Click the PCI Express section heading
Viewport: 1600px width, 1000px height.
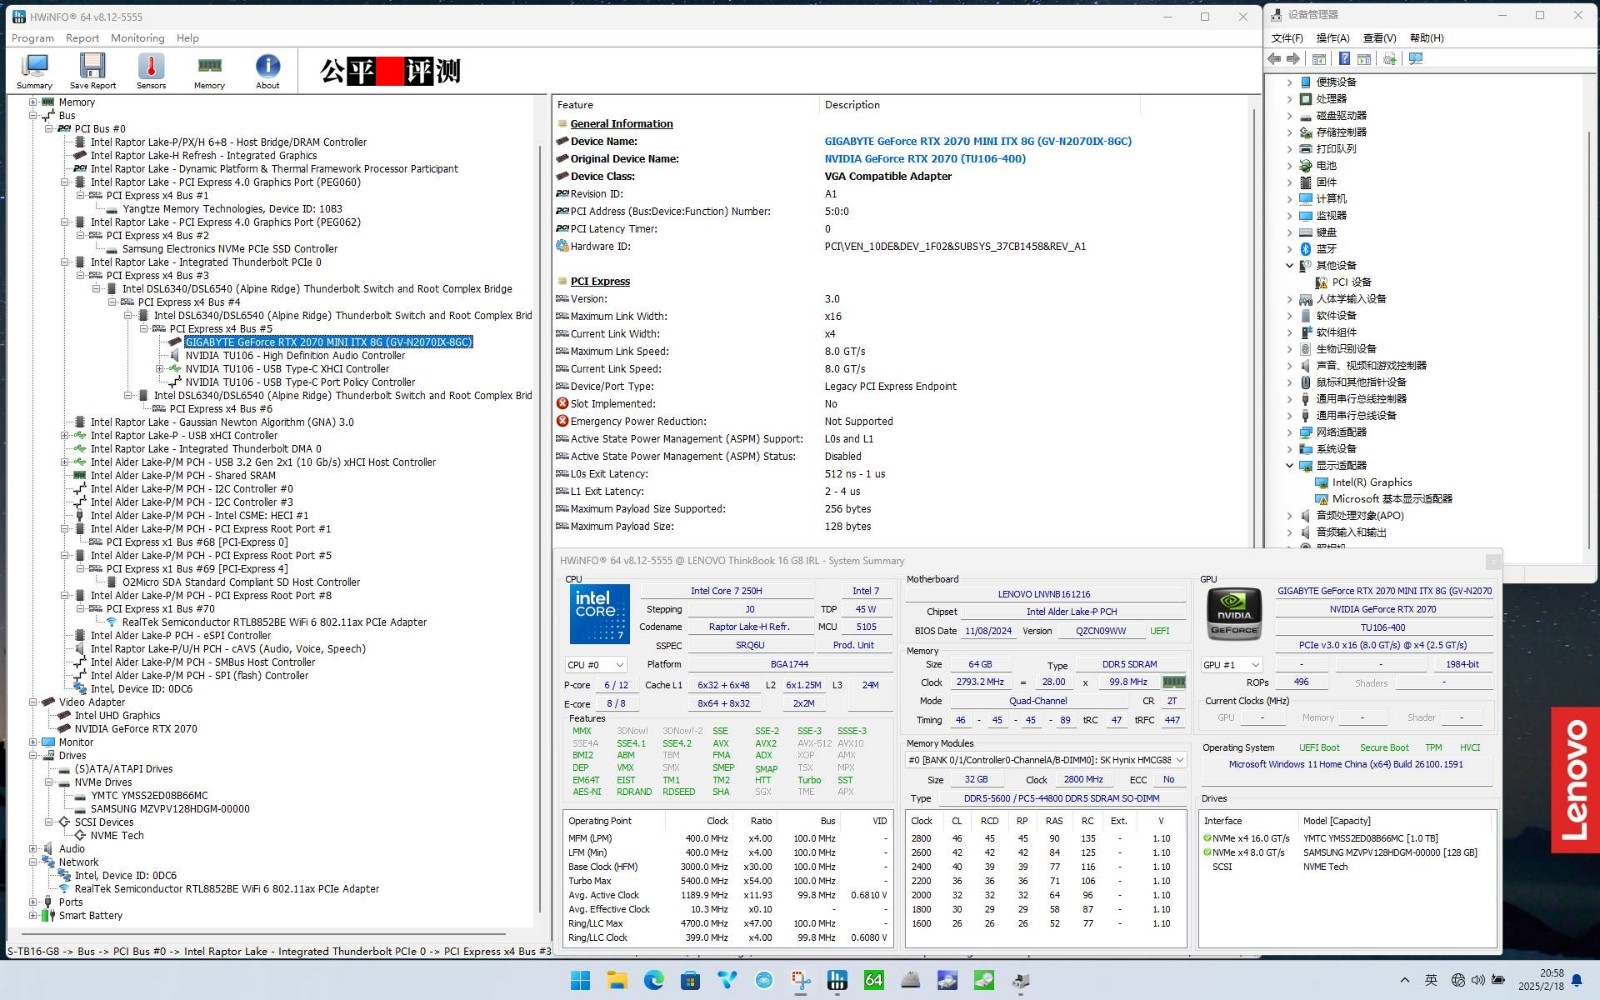click(x=600, y=281)
